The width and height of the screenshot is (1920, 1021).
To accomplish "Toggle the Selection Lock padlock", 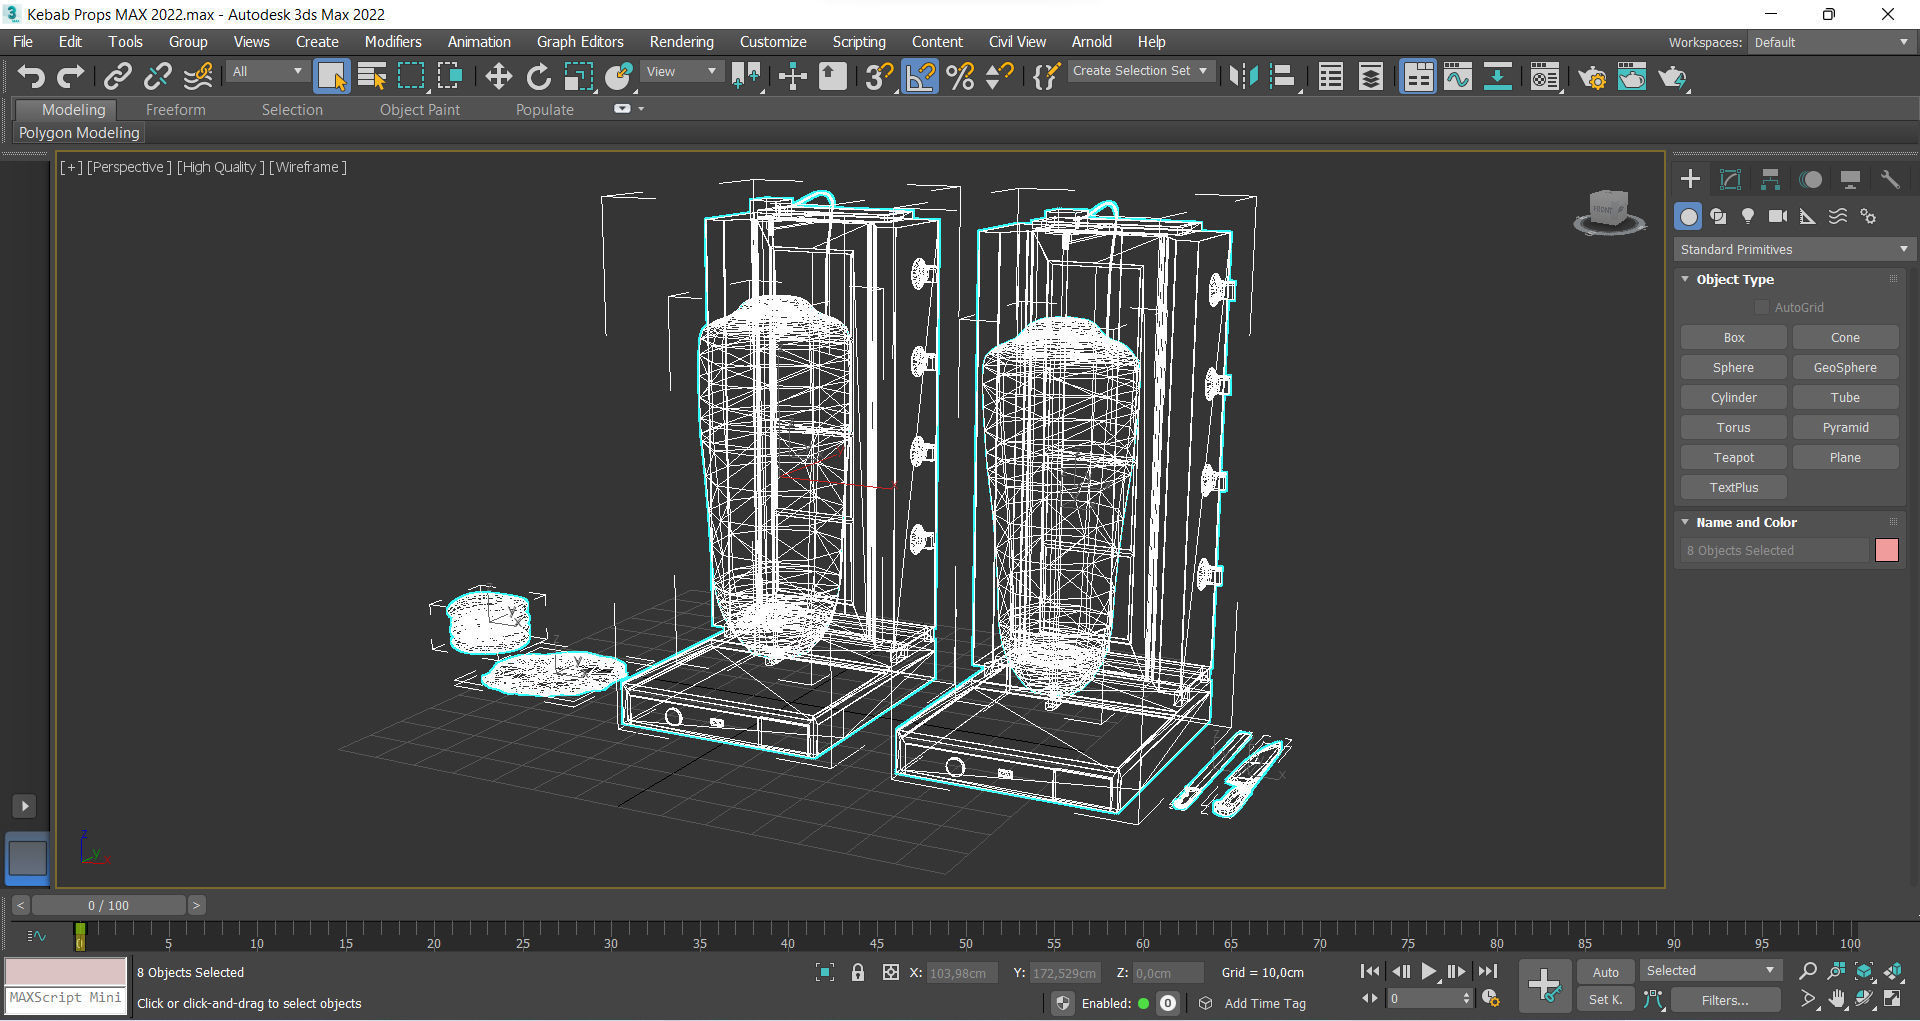I will point(858,972).
